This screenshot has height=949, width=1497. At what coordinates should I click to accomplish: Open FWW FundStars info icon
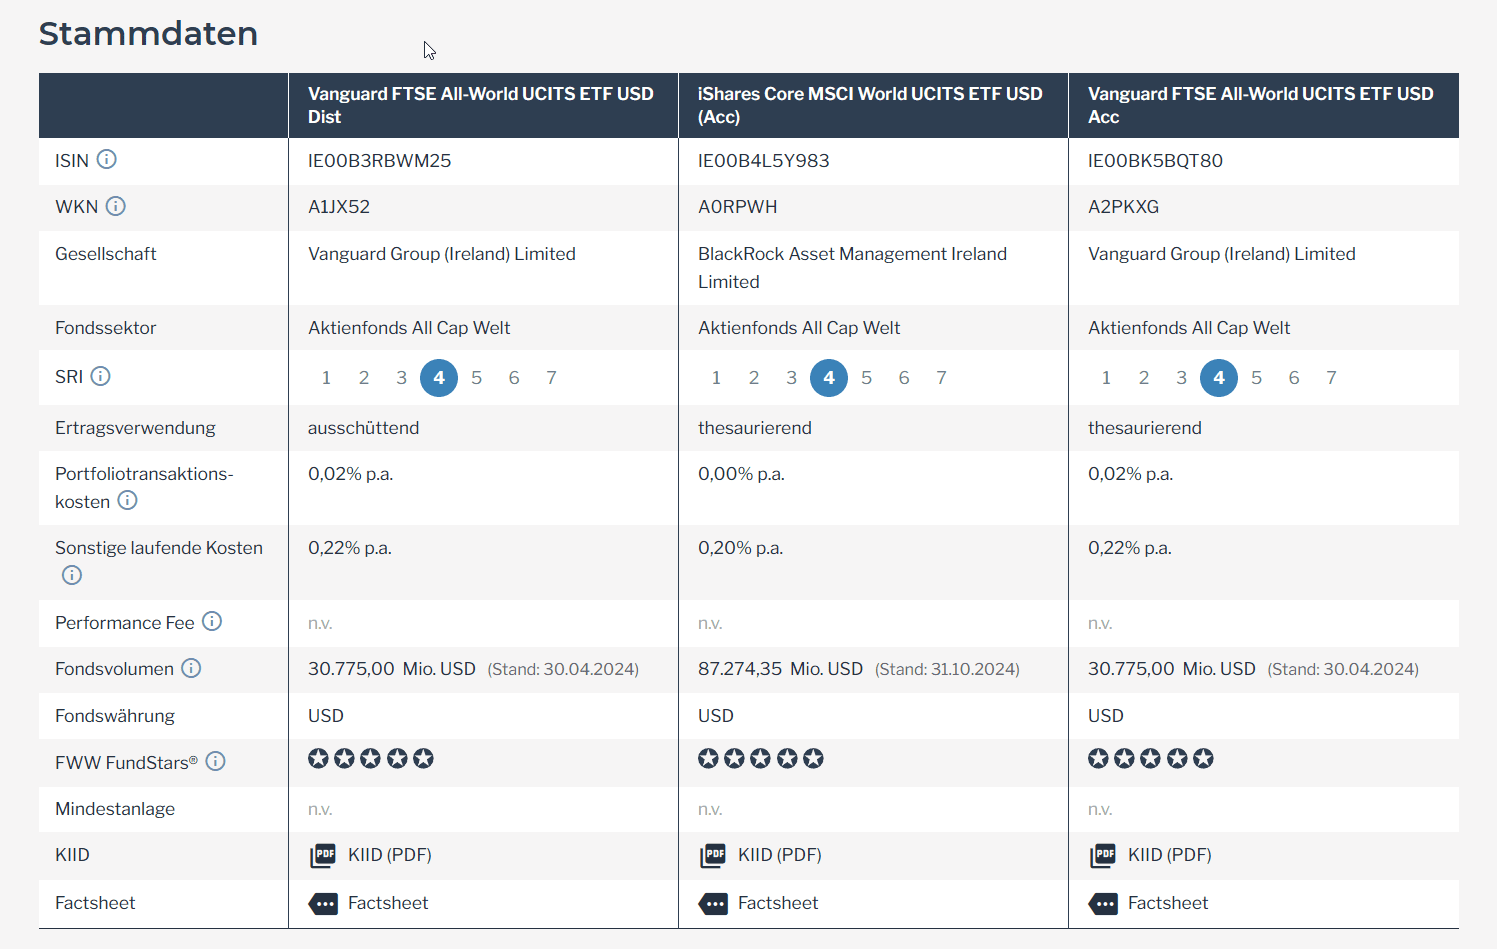215,761
